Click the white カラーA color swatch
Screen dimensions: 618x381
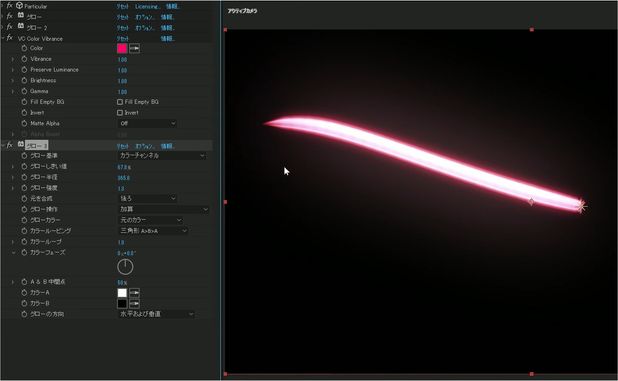click(x=122, y=293)
